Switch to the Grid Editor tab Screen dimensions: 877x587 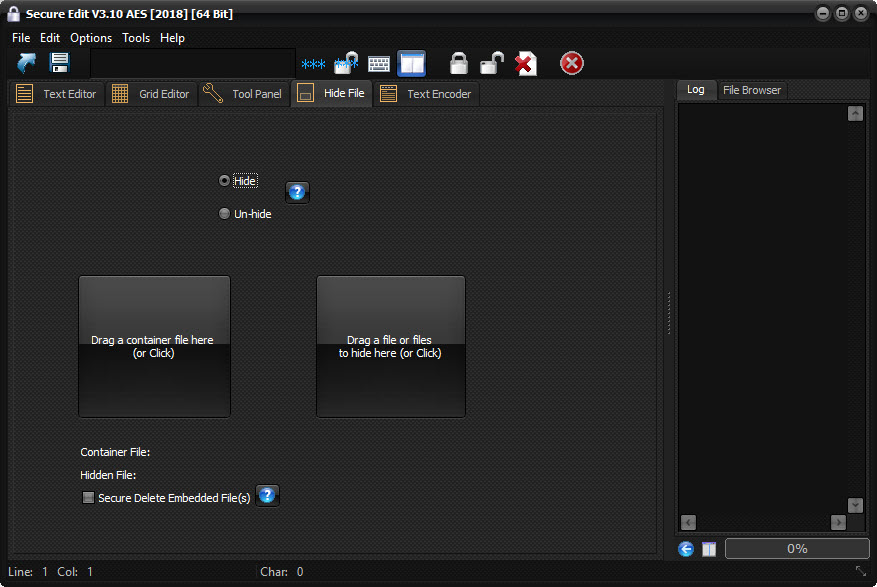click(151, 94)
